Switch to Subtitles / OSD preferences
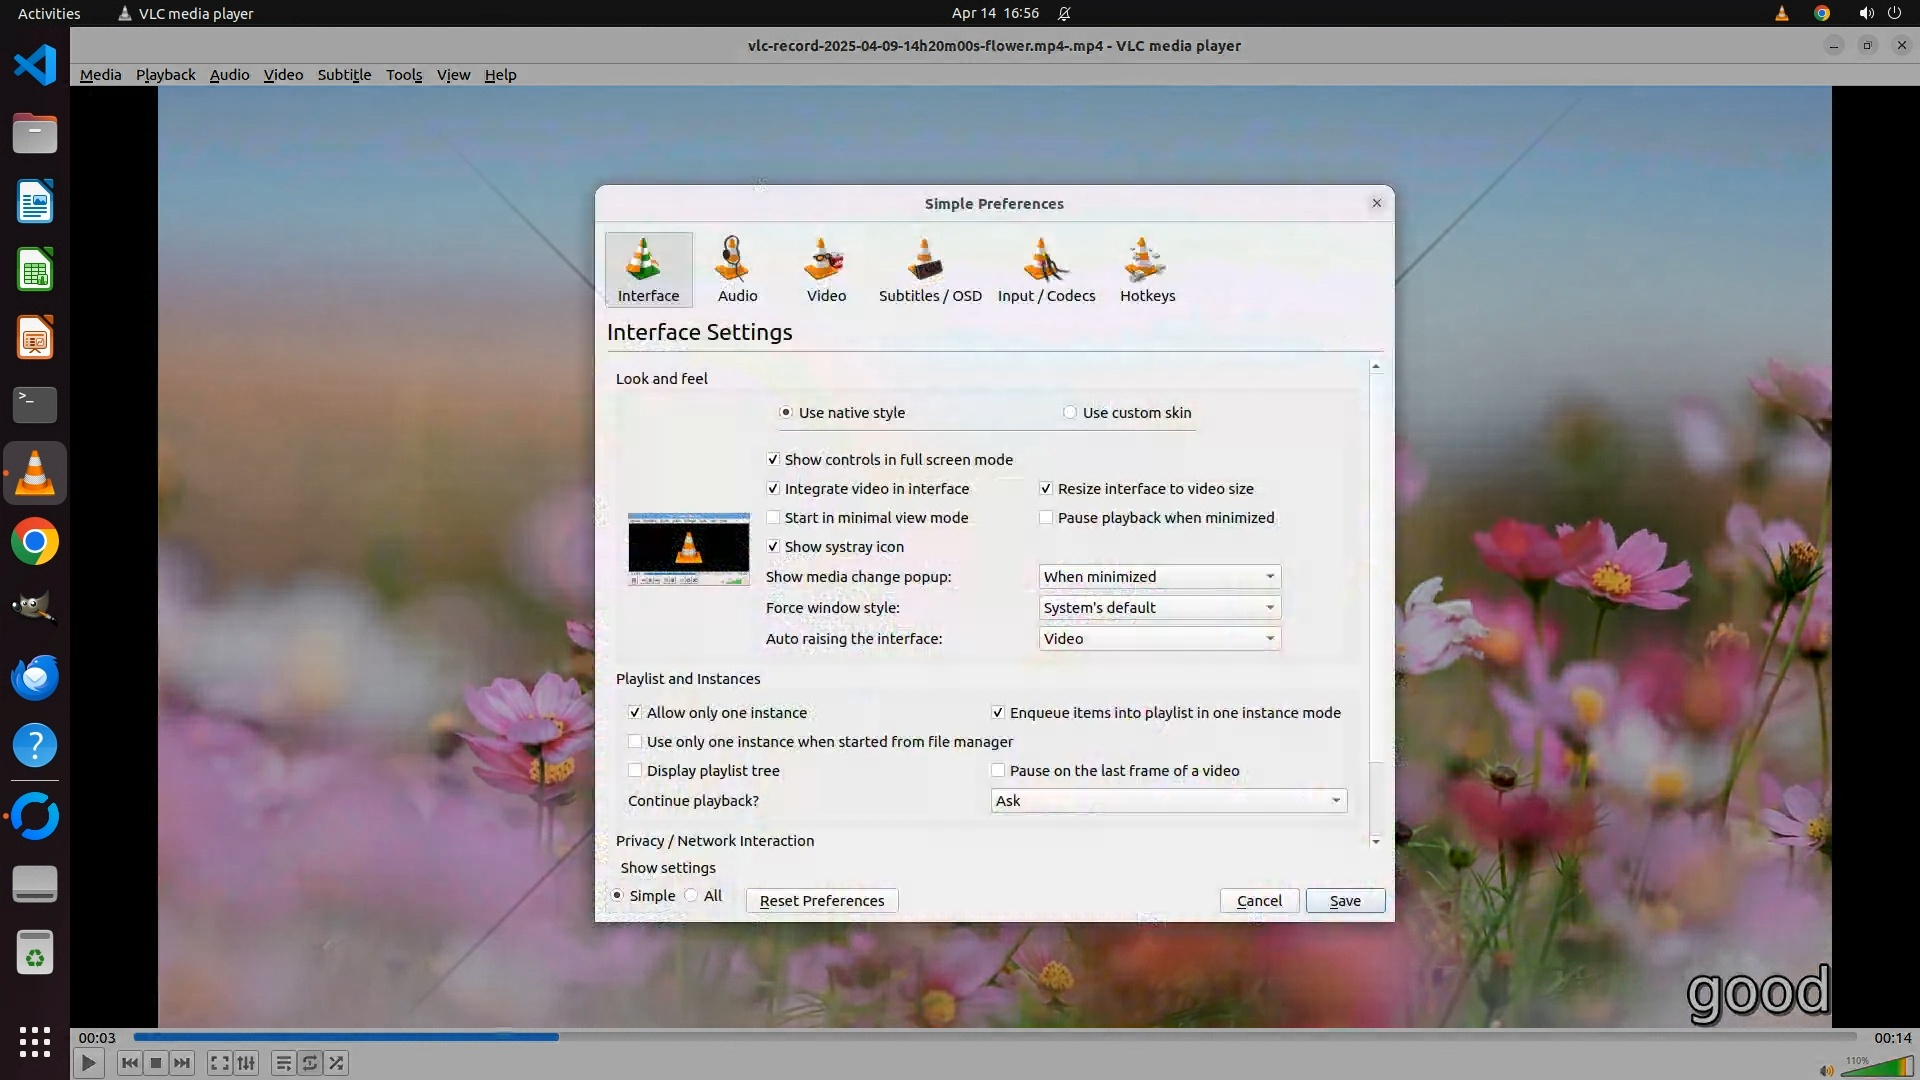 pos(929,270)
